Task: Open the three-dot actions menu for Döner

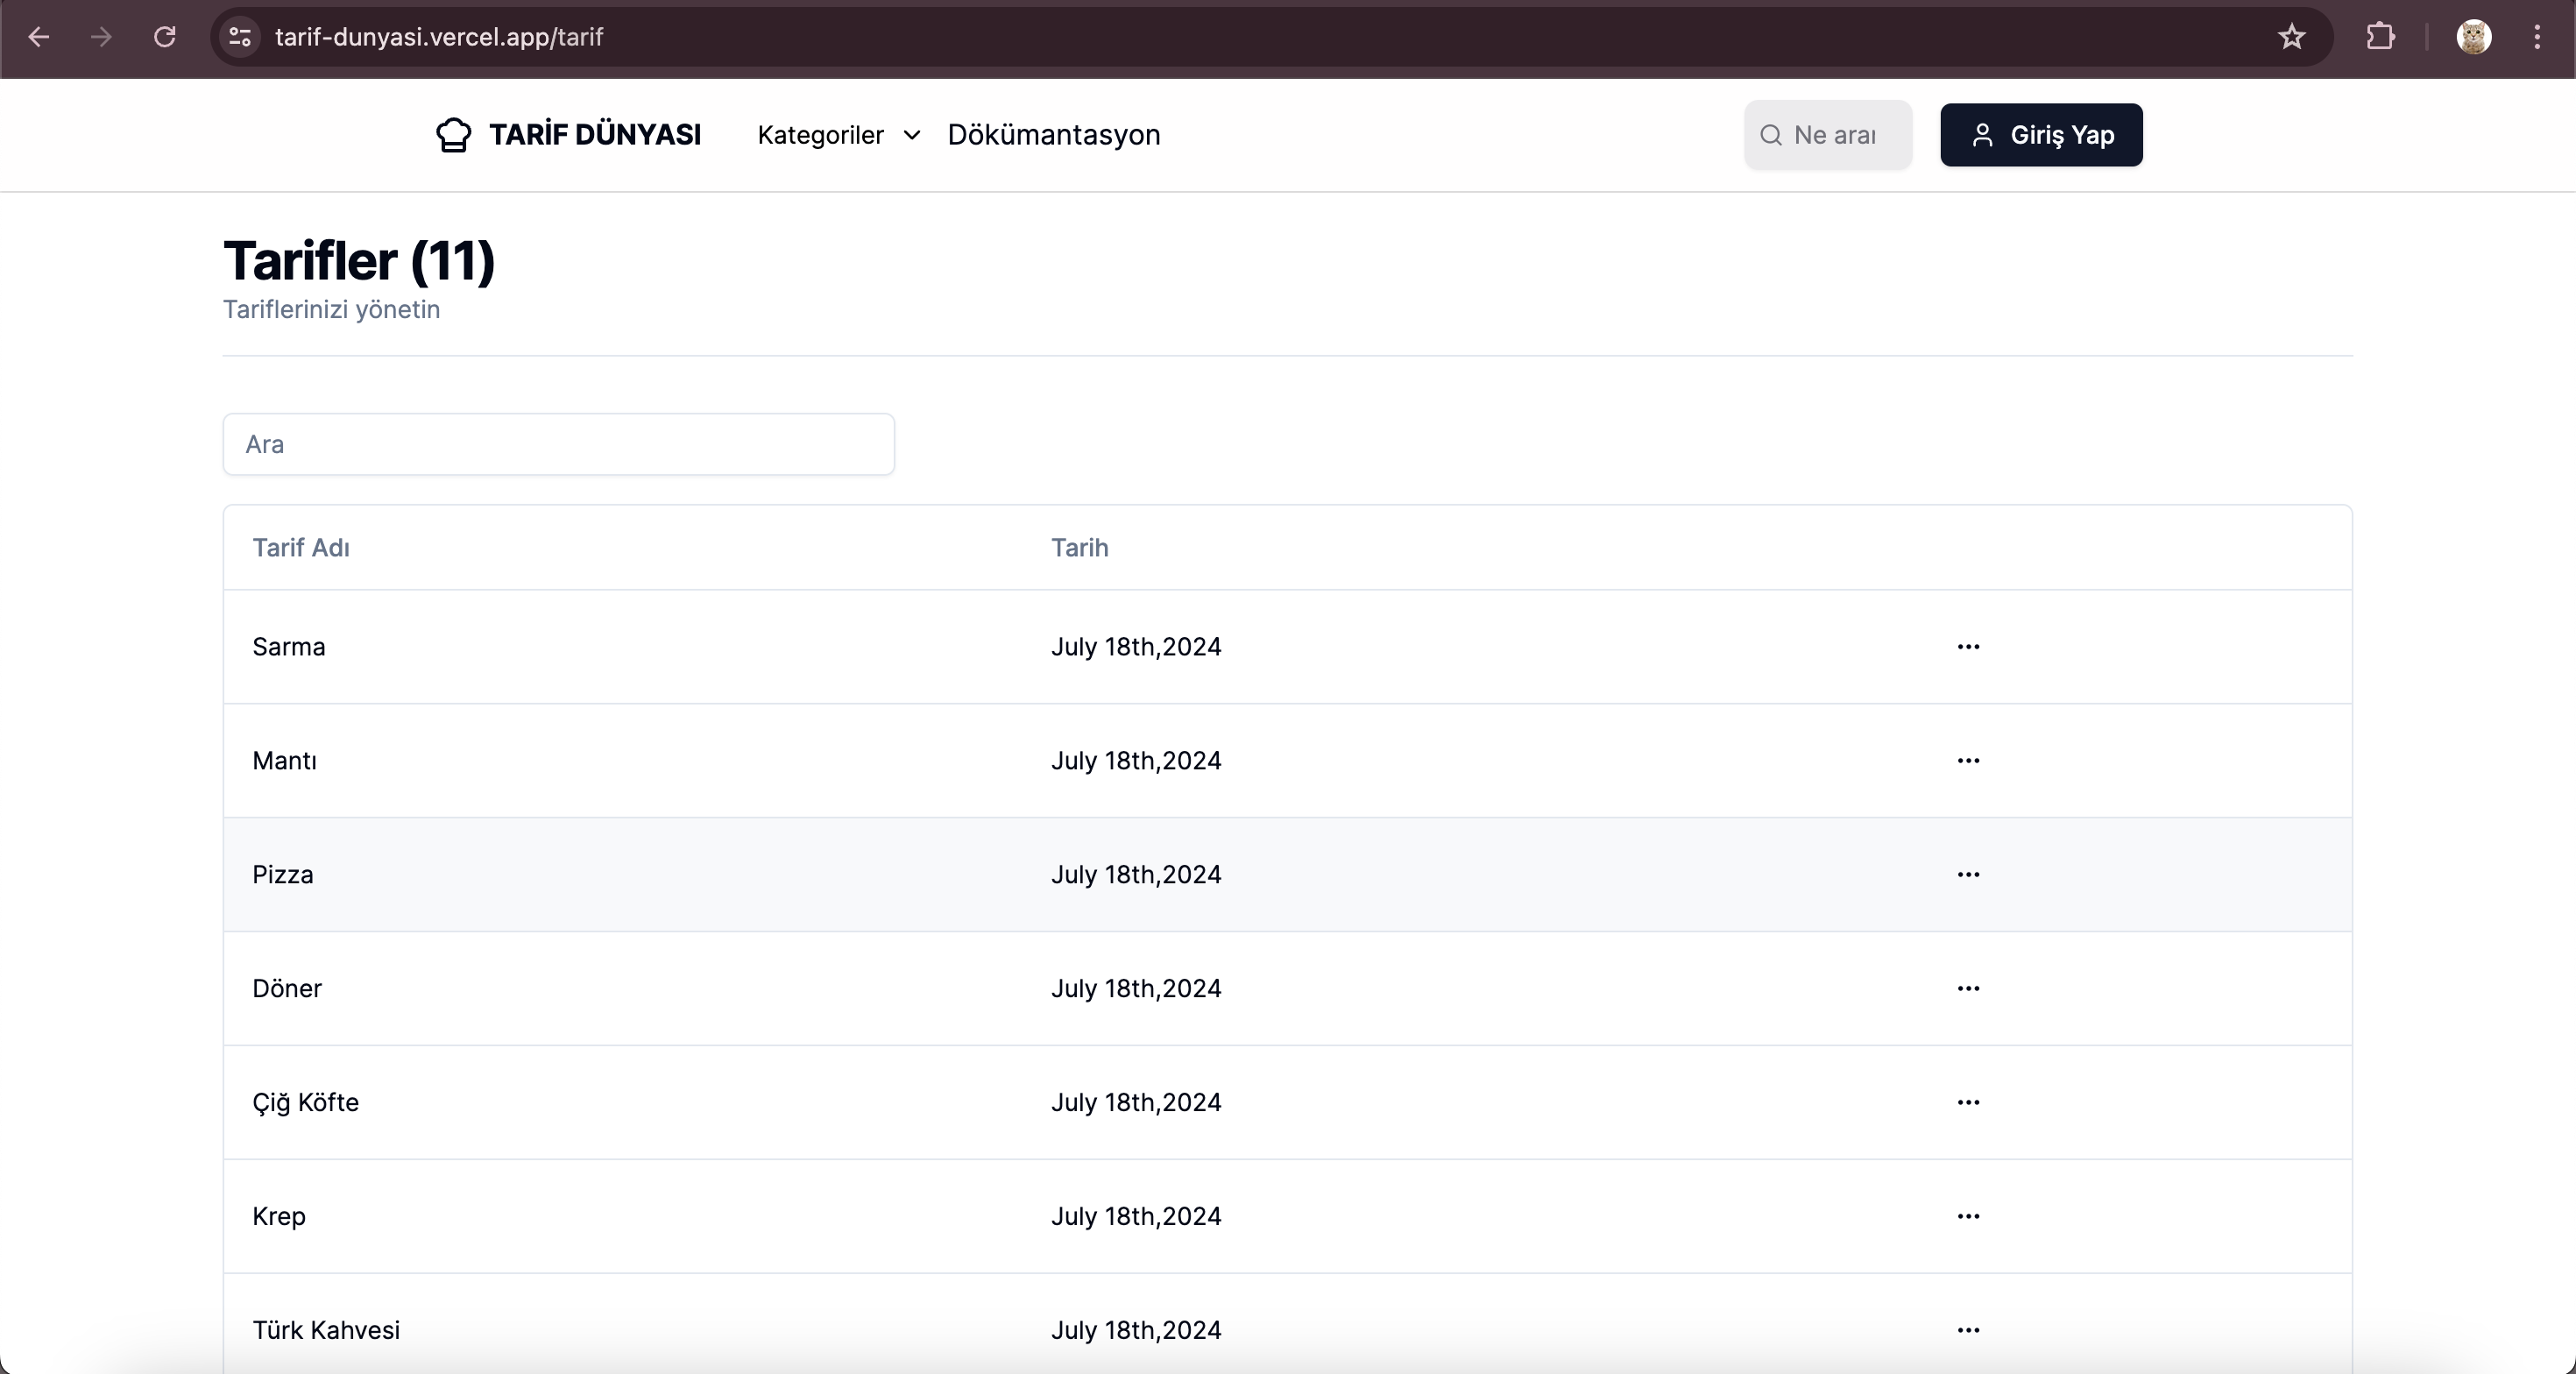Action: pos(1968,989)
